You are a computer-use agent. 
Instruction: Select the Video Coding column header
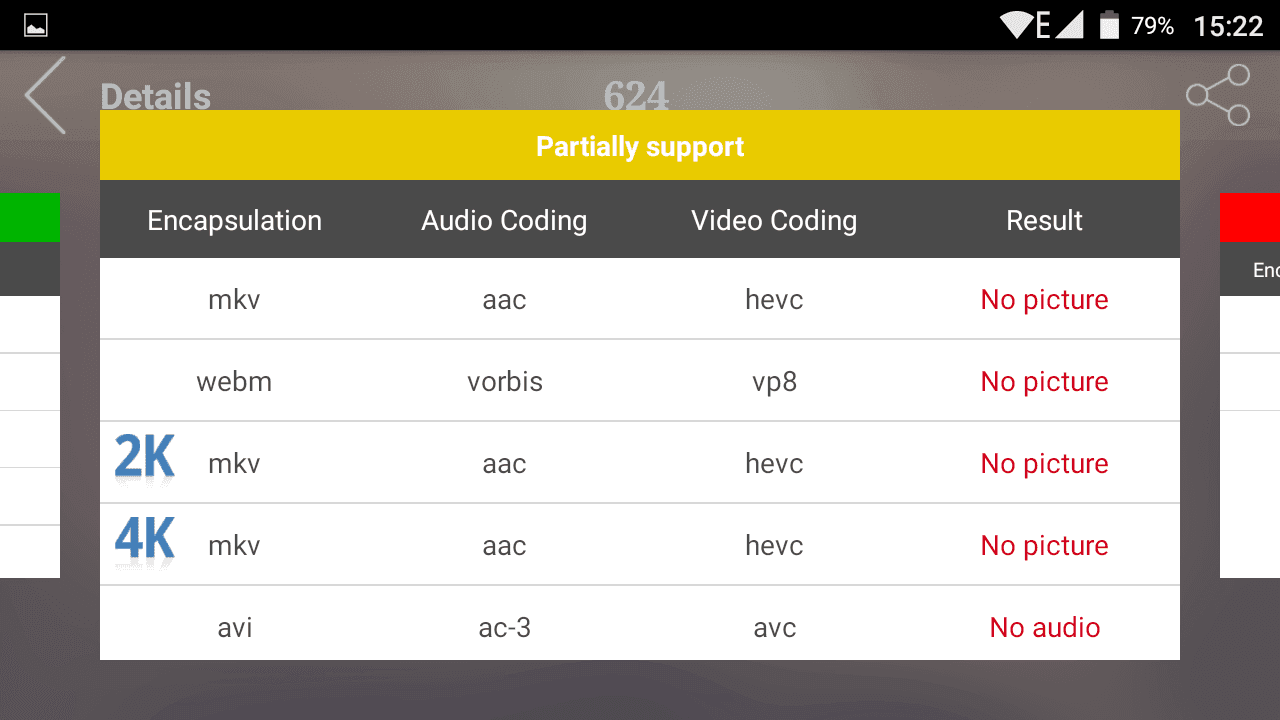pos(774,221)
